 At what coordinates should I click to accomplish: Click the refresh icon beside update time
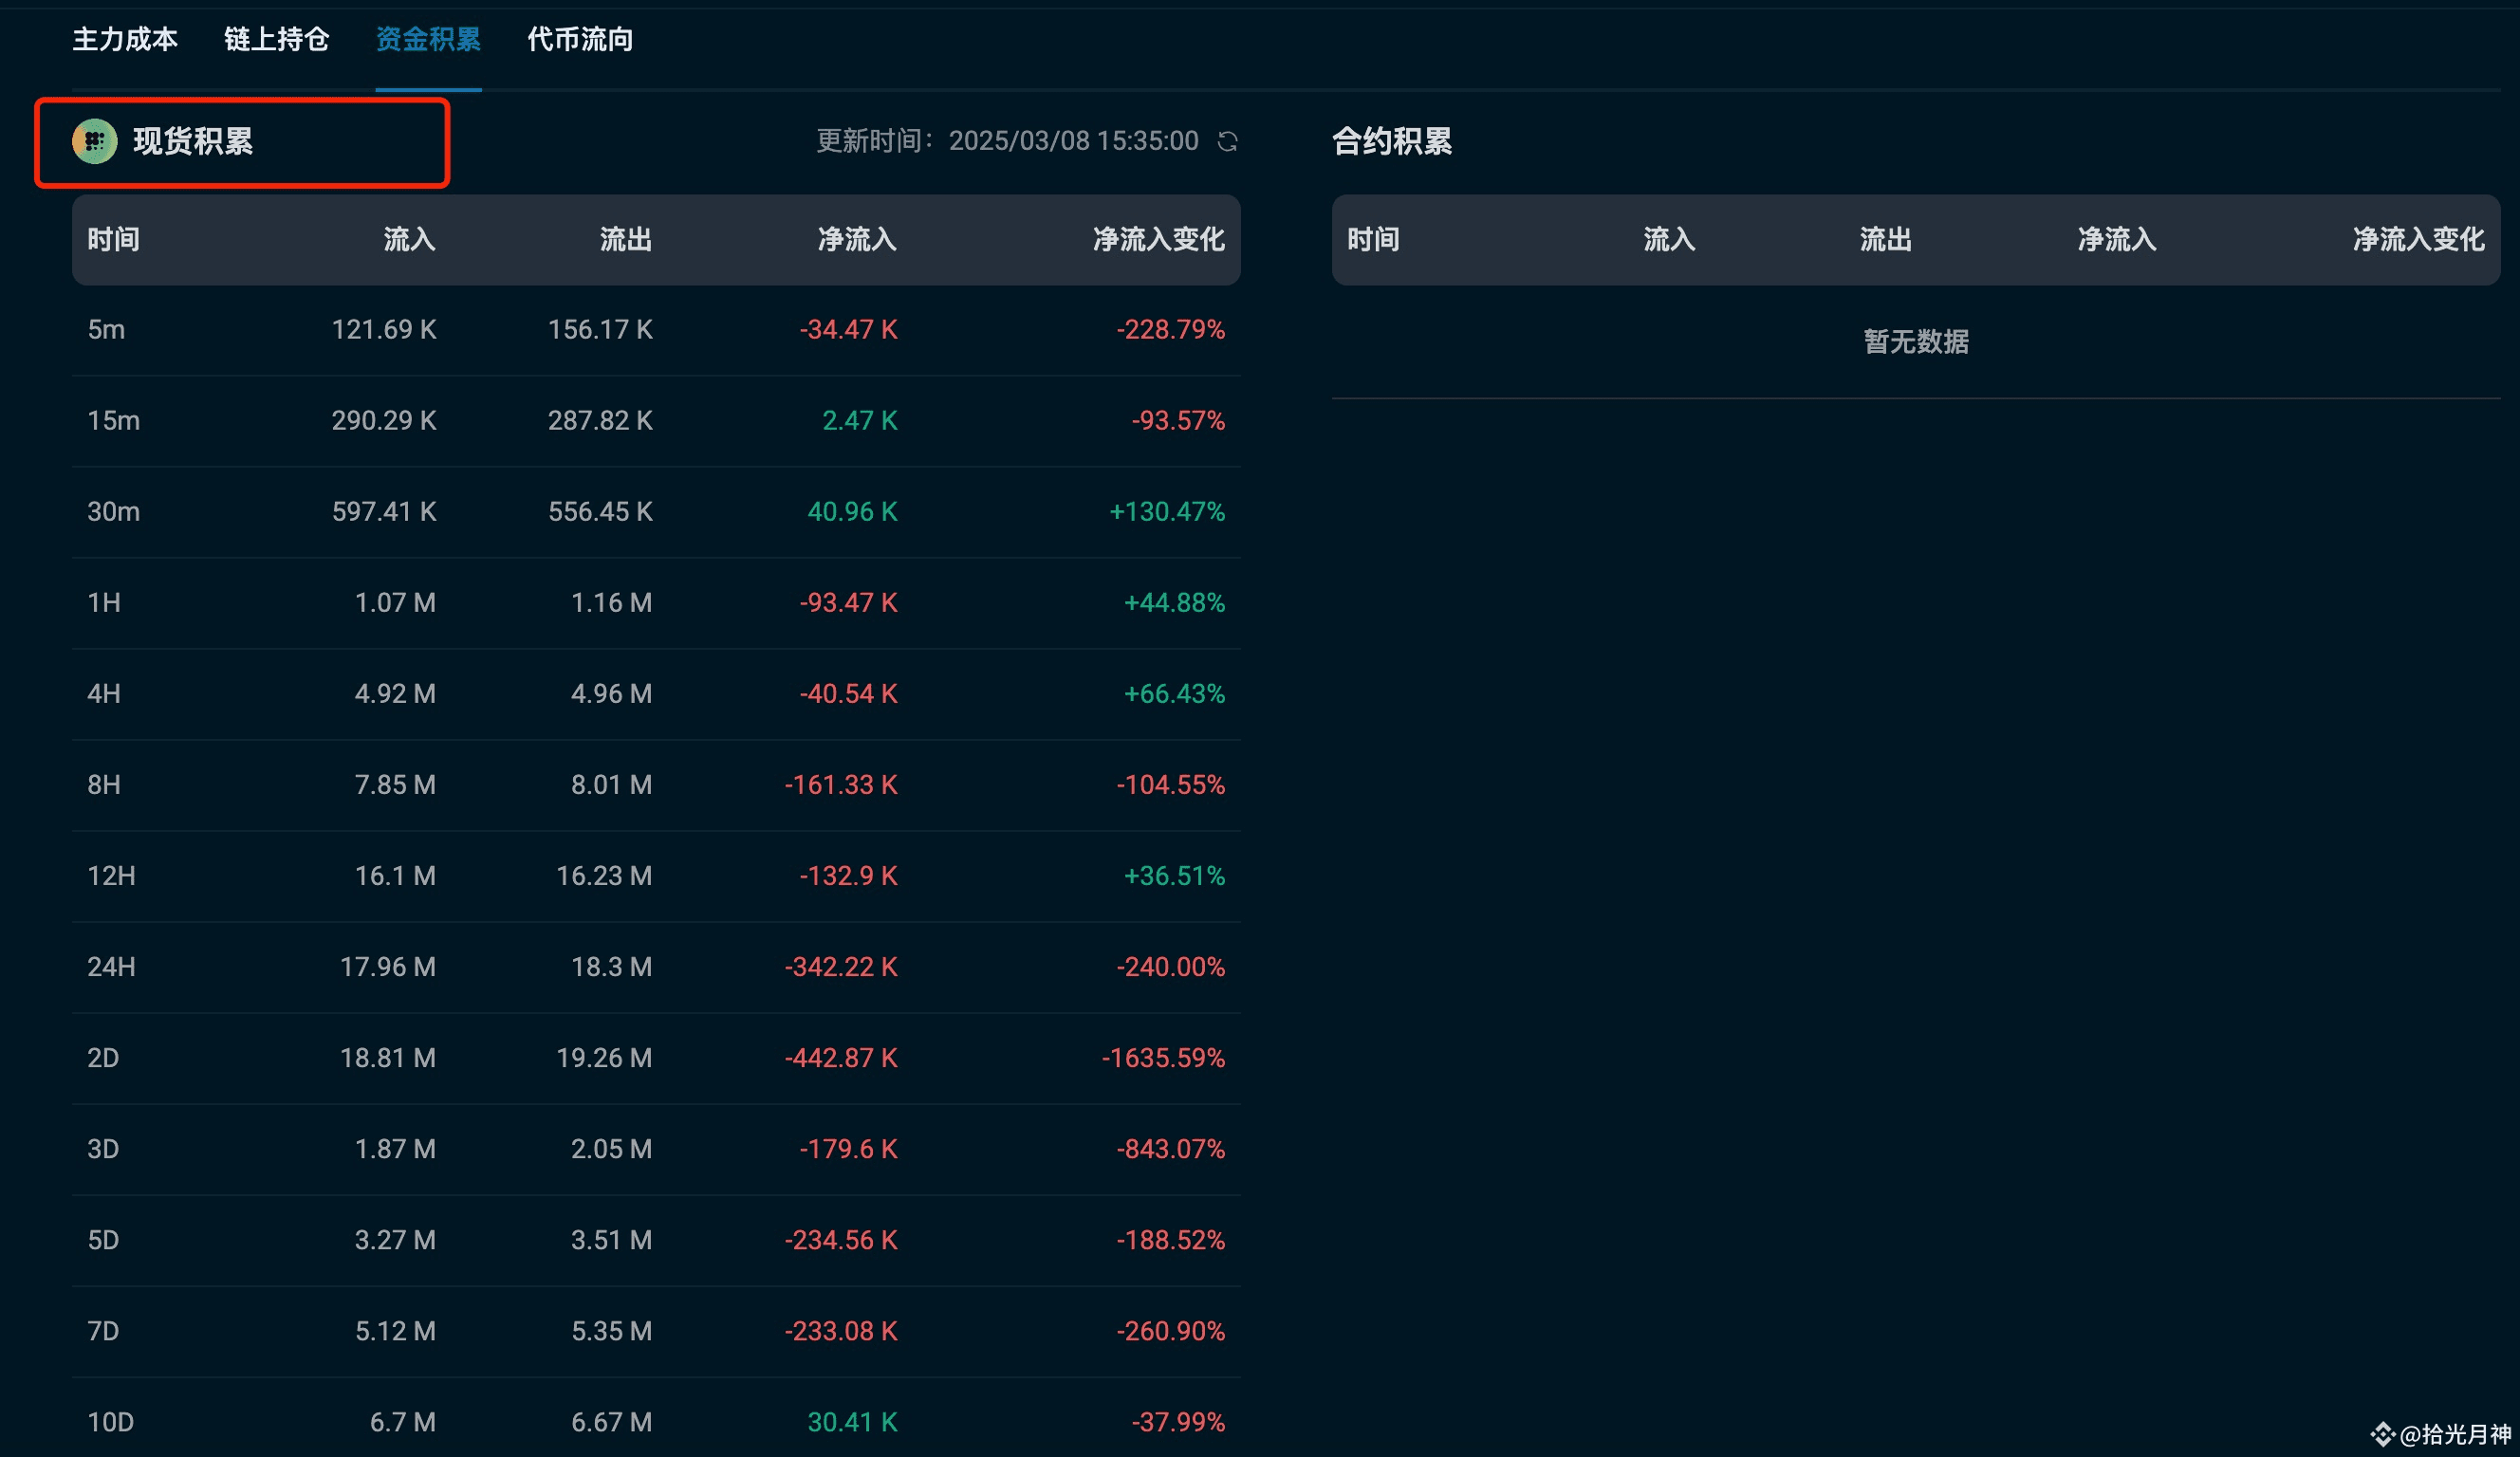click(1227, 141)
